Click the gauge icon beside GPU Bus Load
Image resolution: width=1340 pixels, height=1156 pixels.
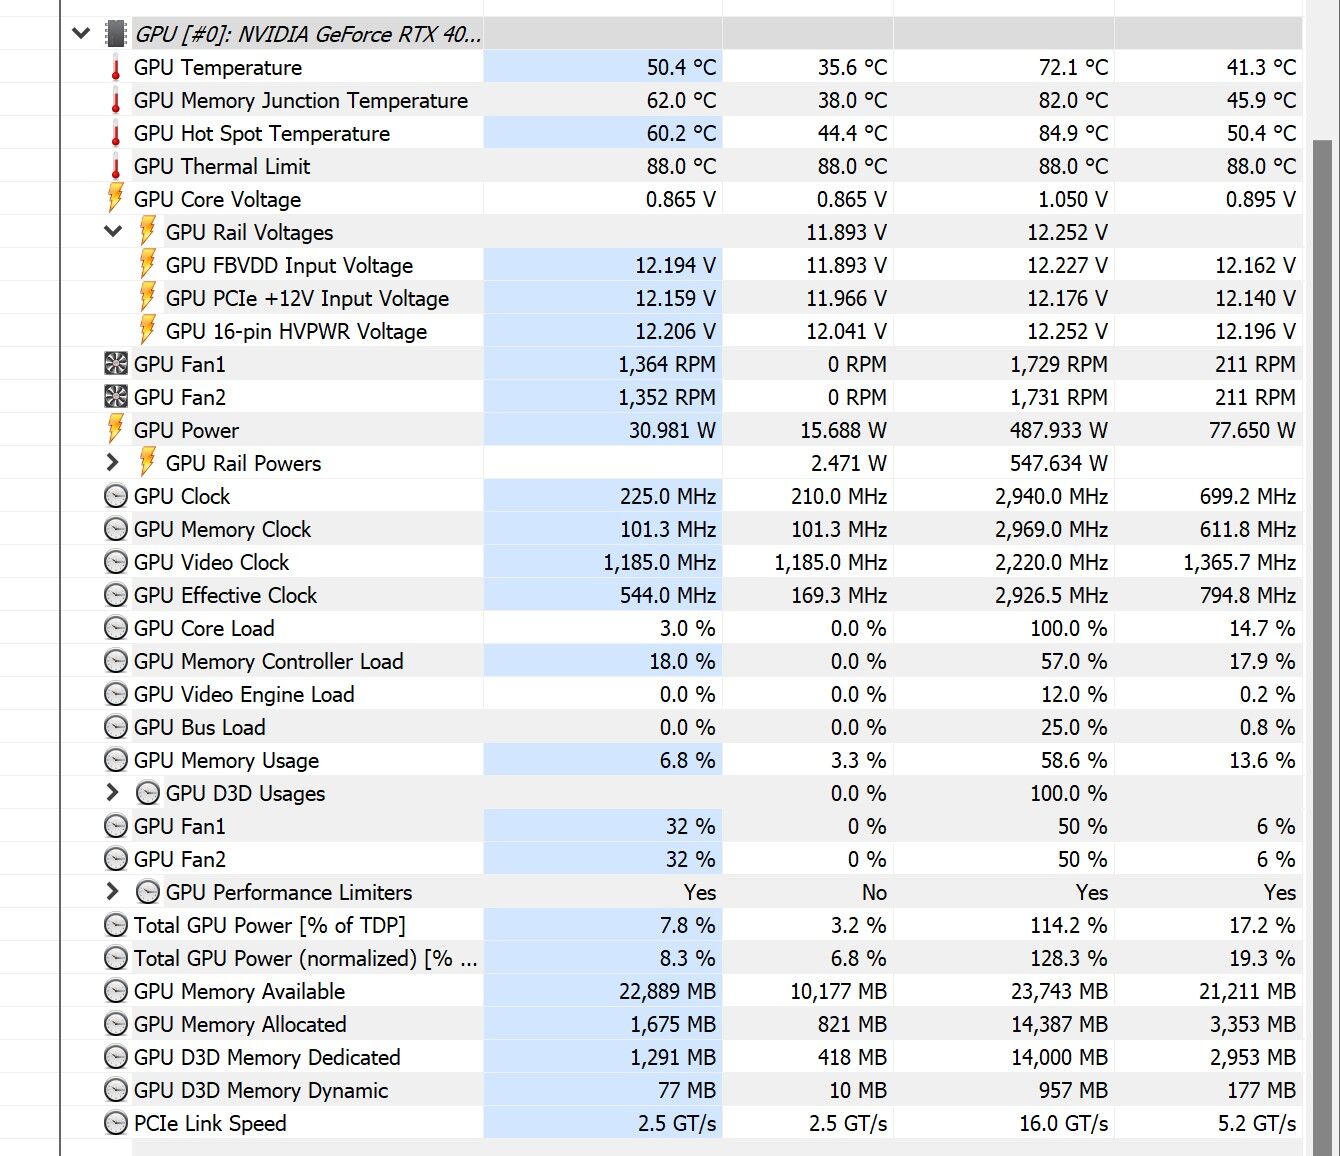[x=116, y=727]
